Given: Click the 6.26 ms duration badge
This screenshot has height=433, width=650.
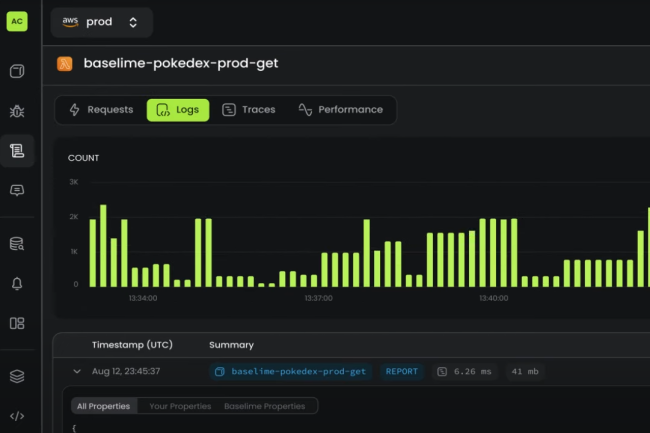Looking at the screenshot, I should [x=465, y=372].
